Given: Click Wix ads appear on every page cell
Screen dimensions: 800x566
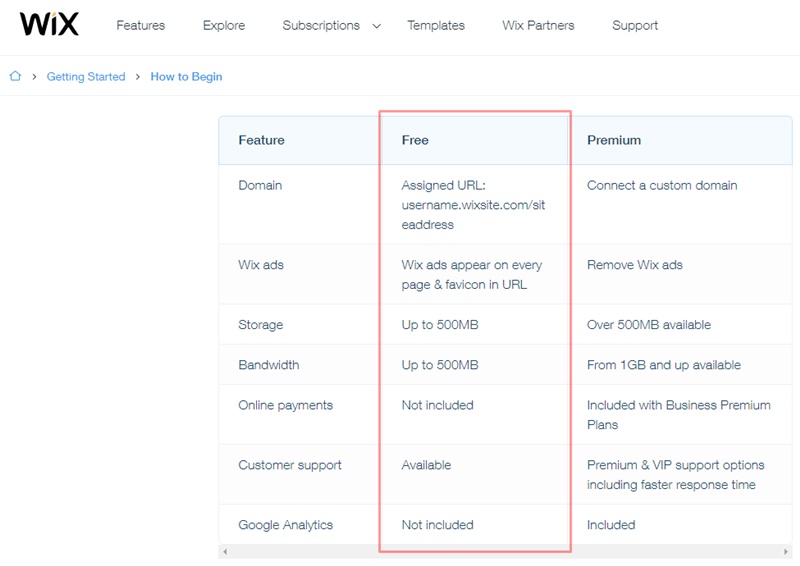Looking at the screenshot, I should (x=472, y=275).
